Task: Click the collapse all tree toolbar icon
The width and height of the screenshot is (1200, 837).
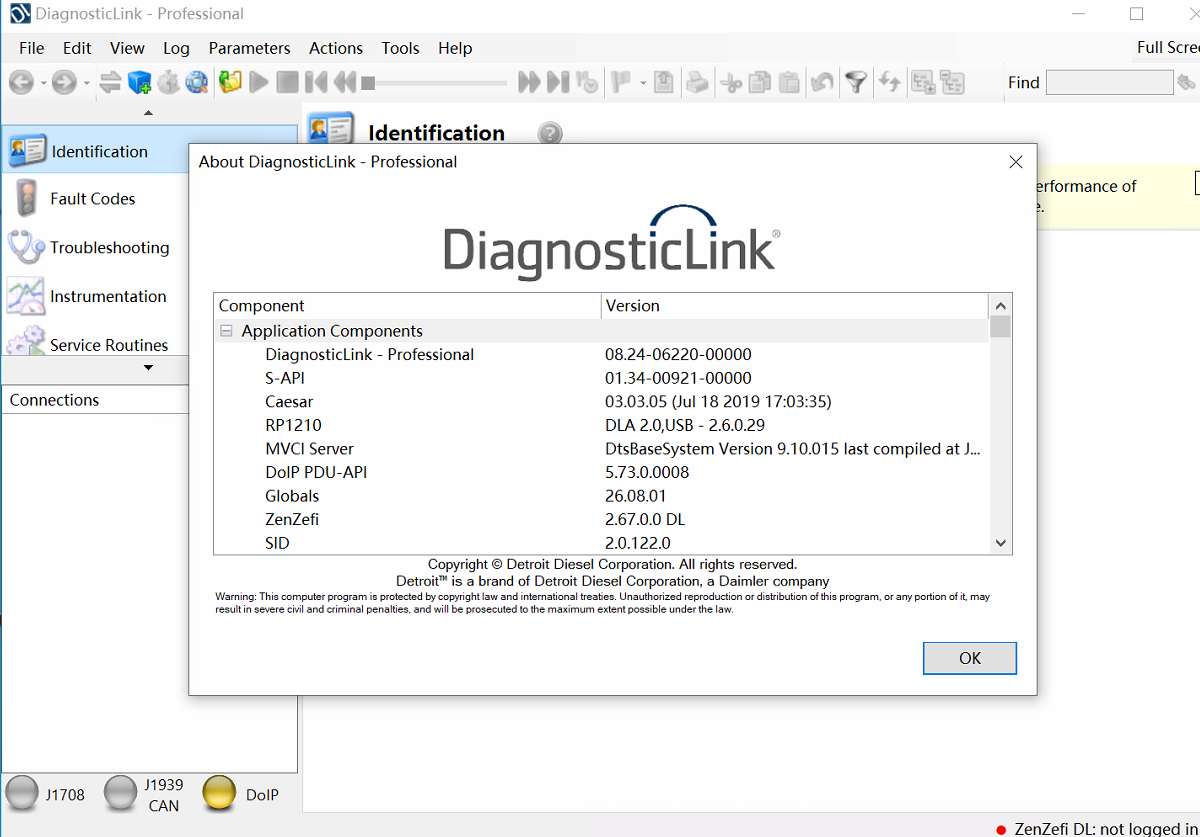Action: point(952,82)
